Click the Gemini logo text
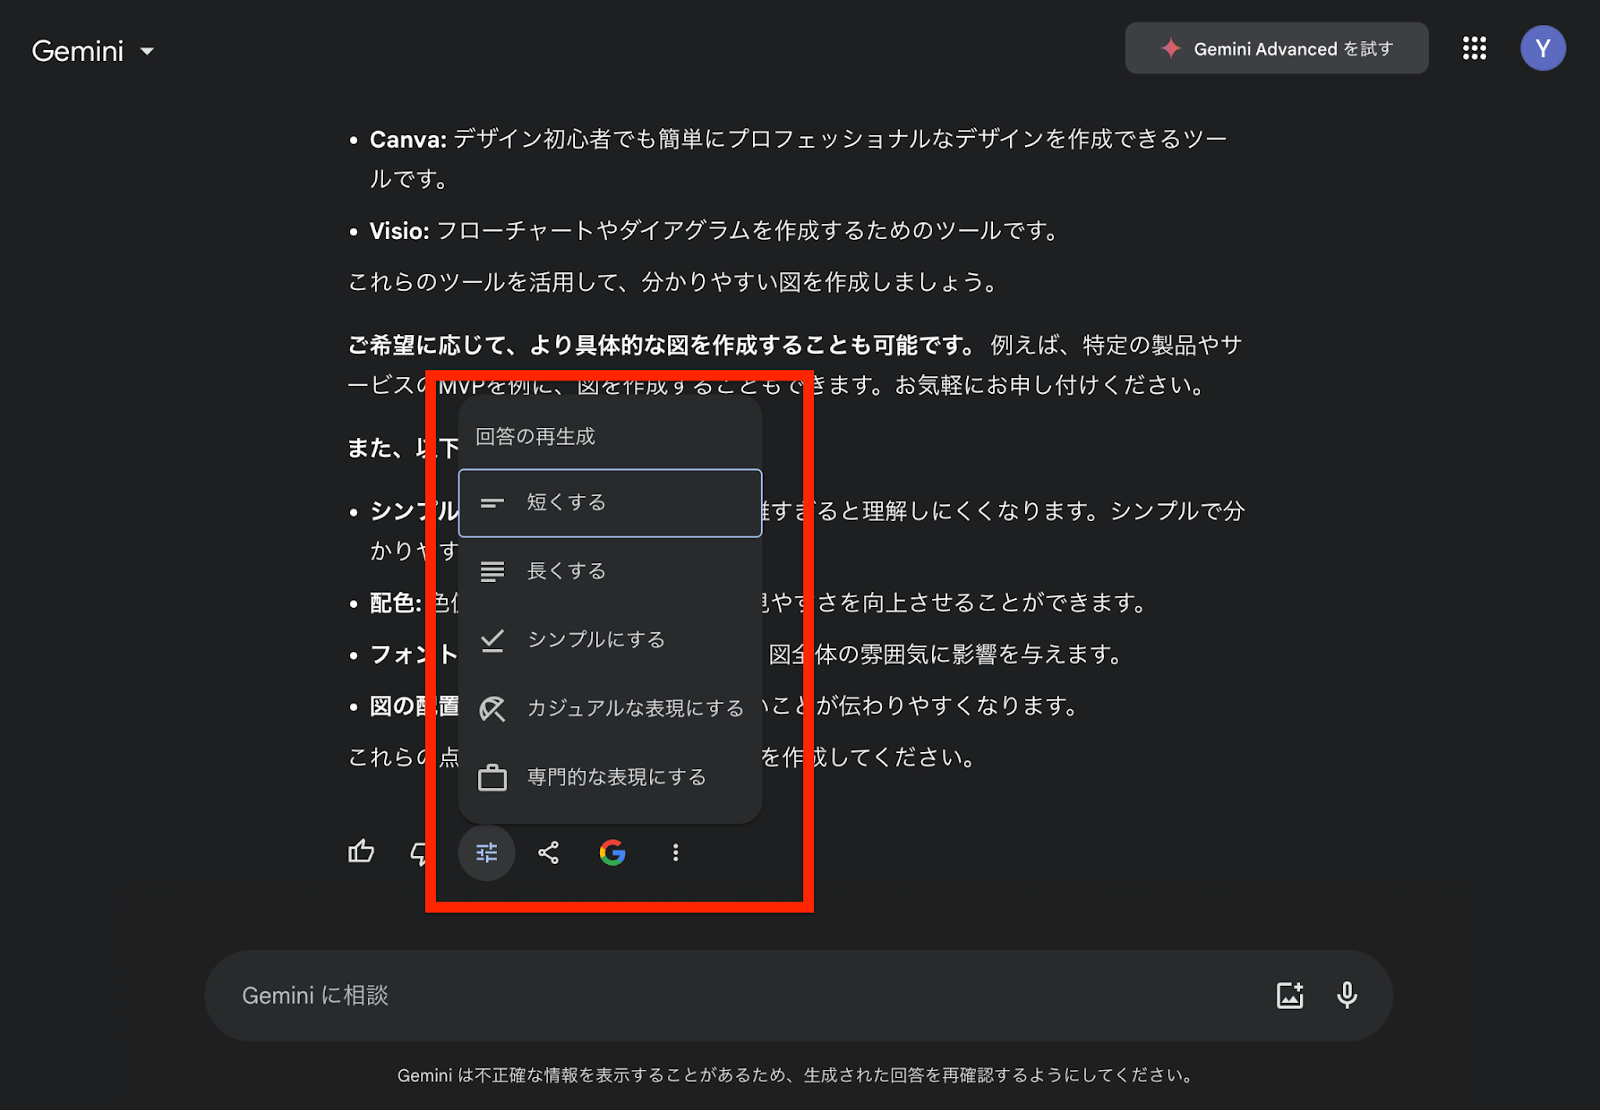 coord(78,51)
